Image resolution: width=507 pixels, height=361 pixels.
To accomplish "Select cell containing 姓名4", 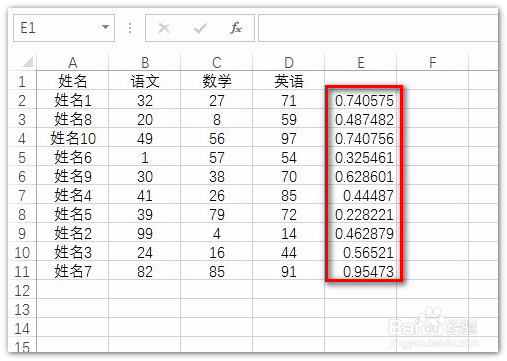I will click(72, 195).
